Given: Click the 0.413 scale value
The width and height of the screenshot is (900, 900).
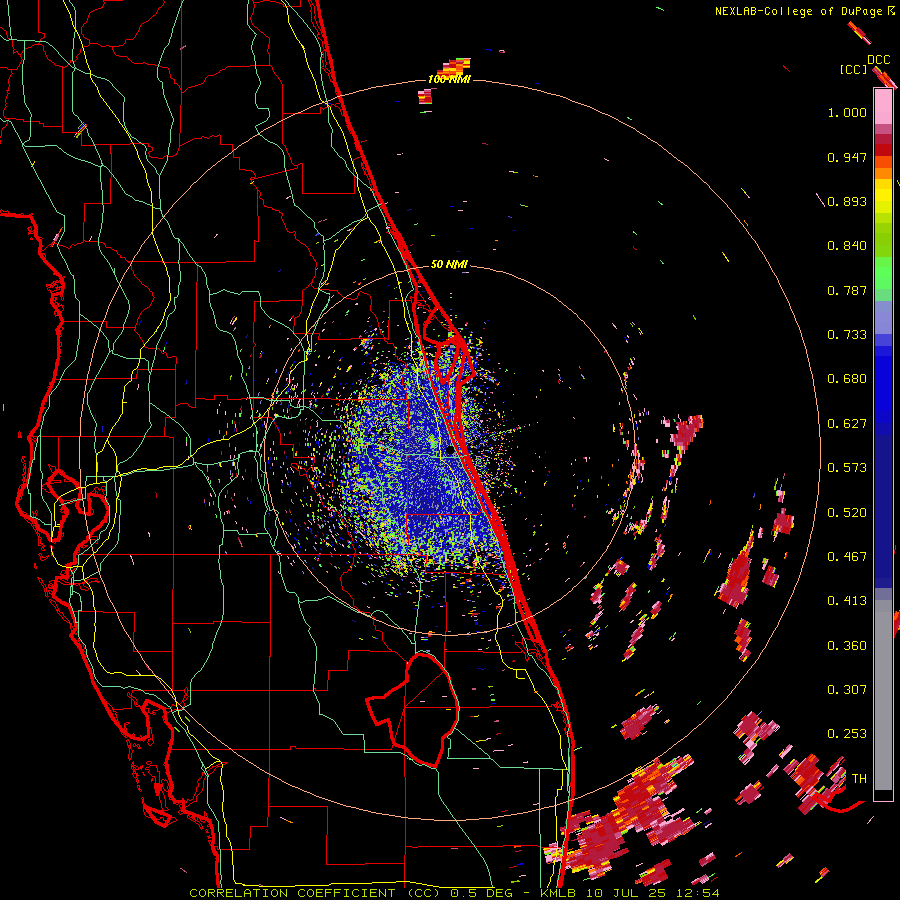Looking at the screenshot, I should click(x=847, y=601).
